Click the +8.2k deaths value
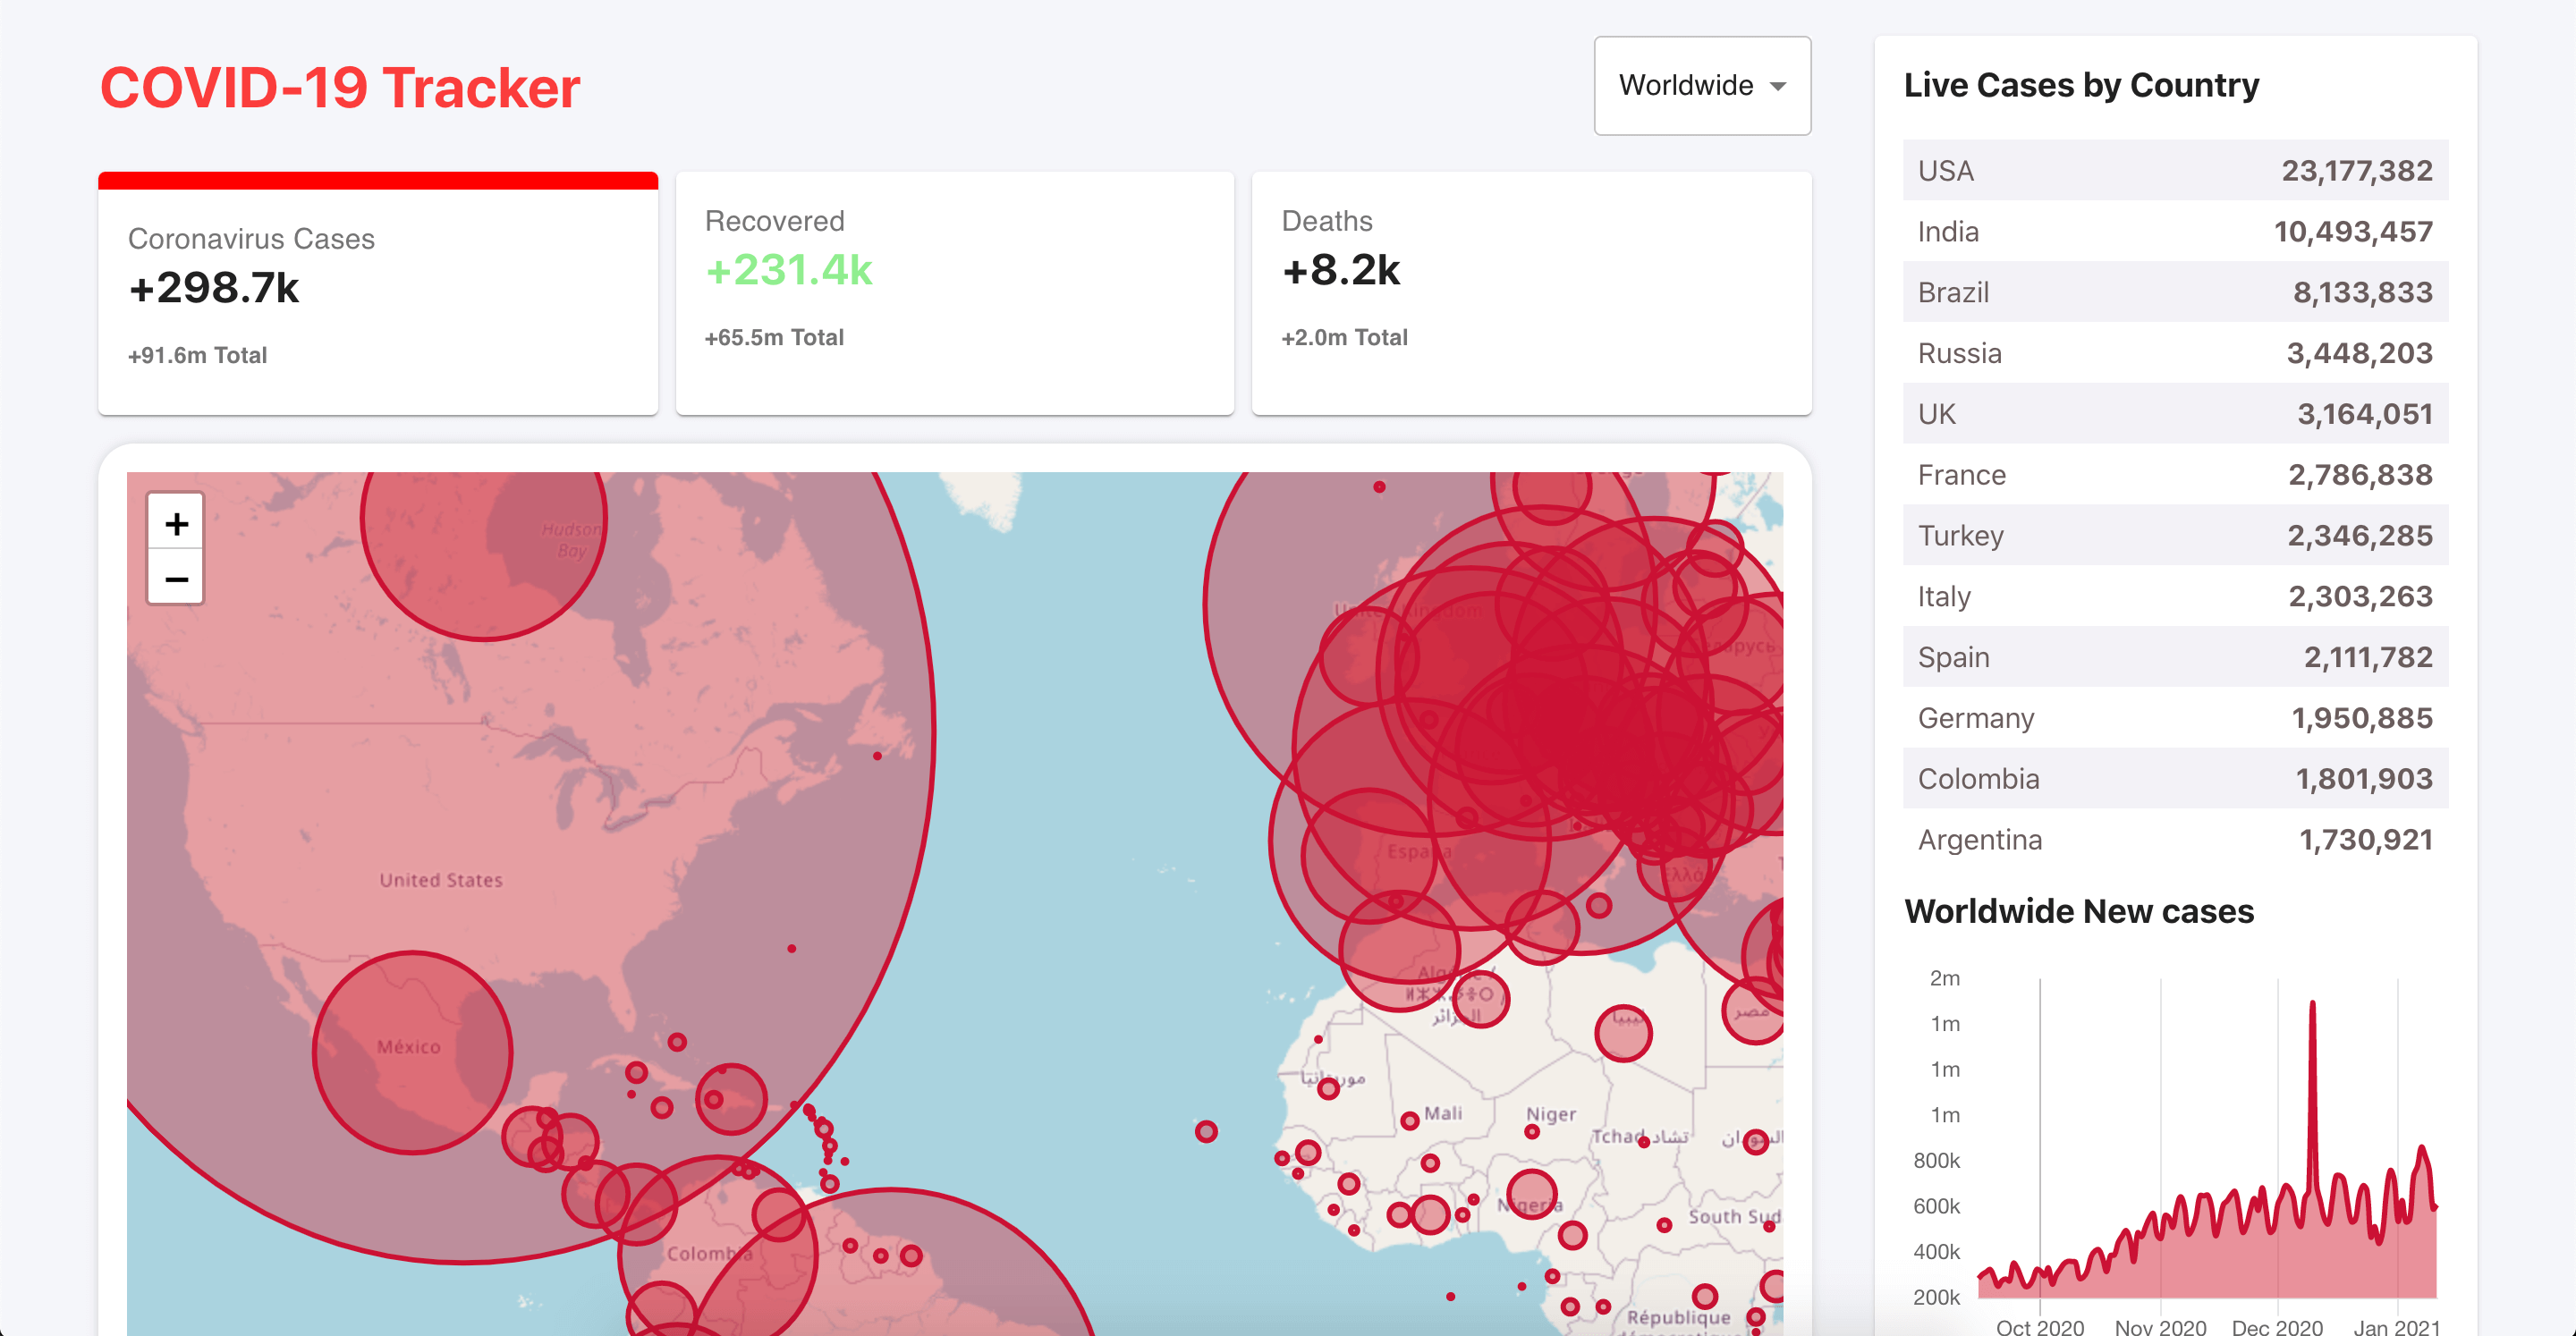2576x1336 pixels. click(1341, 270)
